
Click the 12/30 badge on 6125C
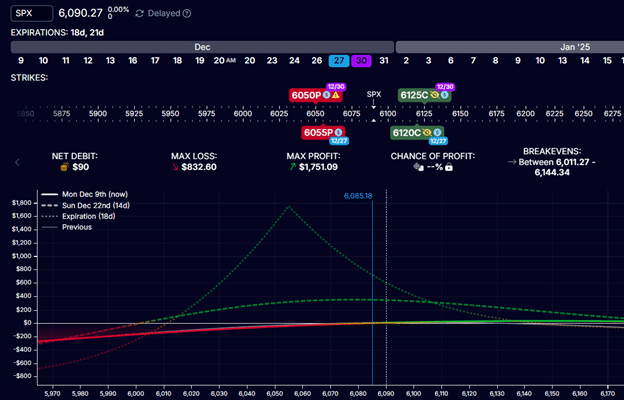(x=446, y=87)
